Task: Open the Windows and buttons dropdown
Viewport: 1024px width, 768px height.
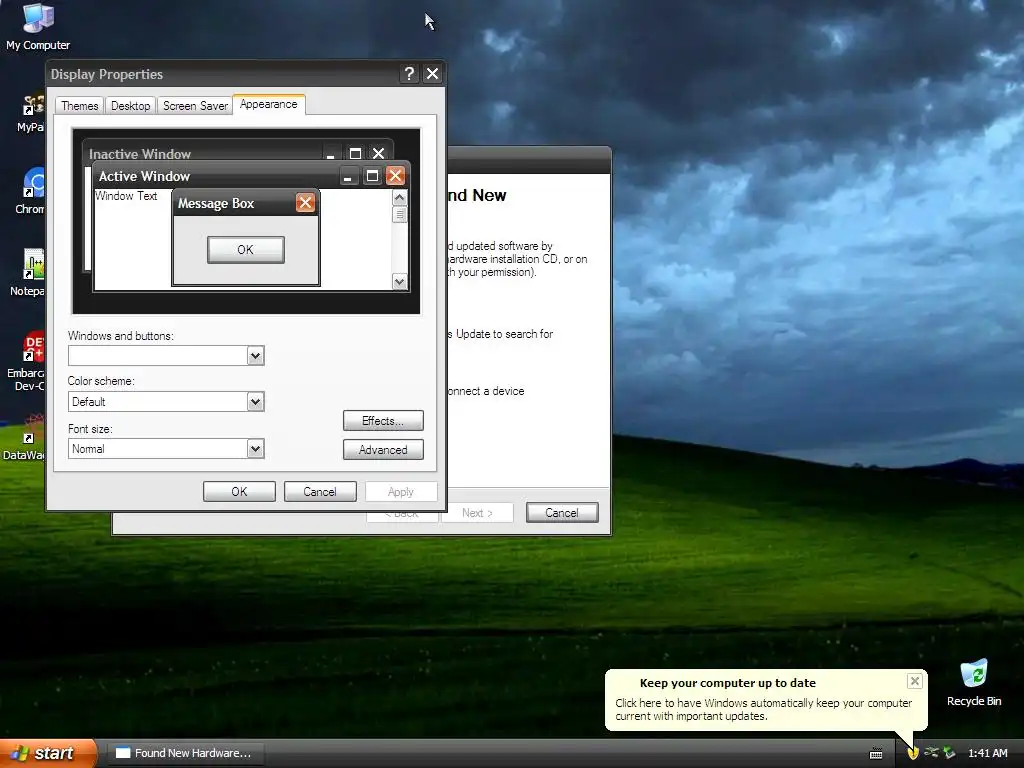Action: click(x=255, y=356)
